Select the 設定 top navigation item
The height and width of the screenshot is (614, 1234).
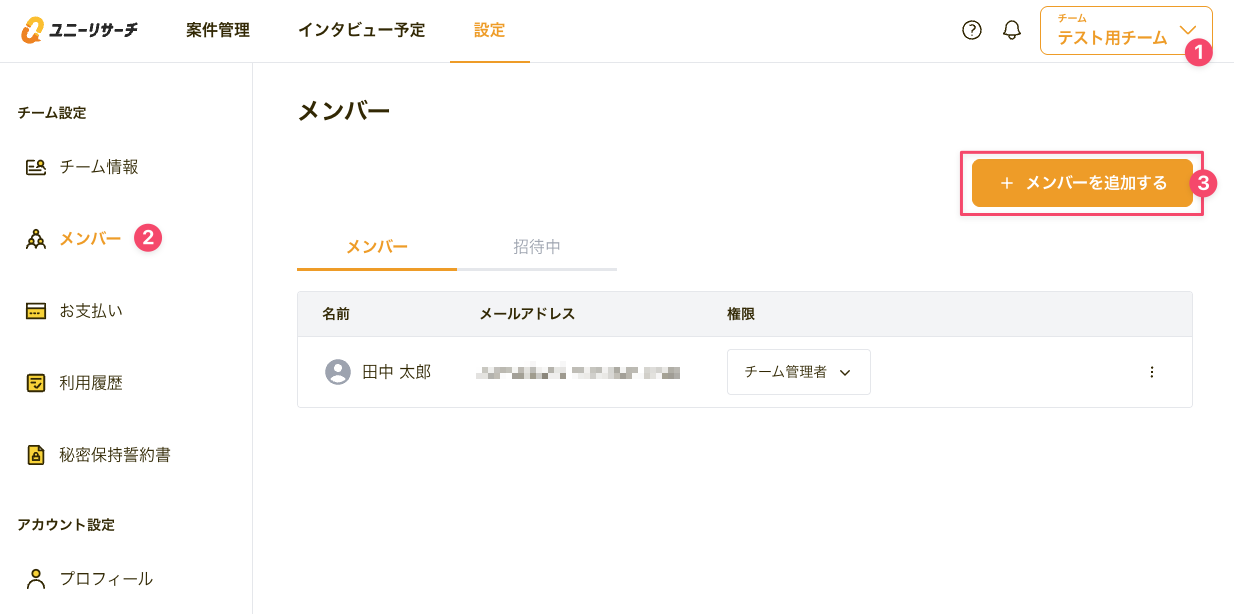(489, 30)
